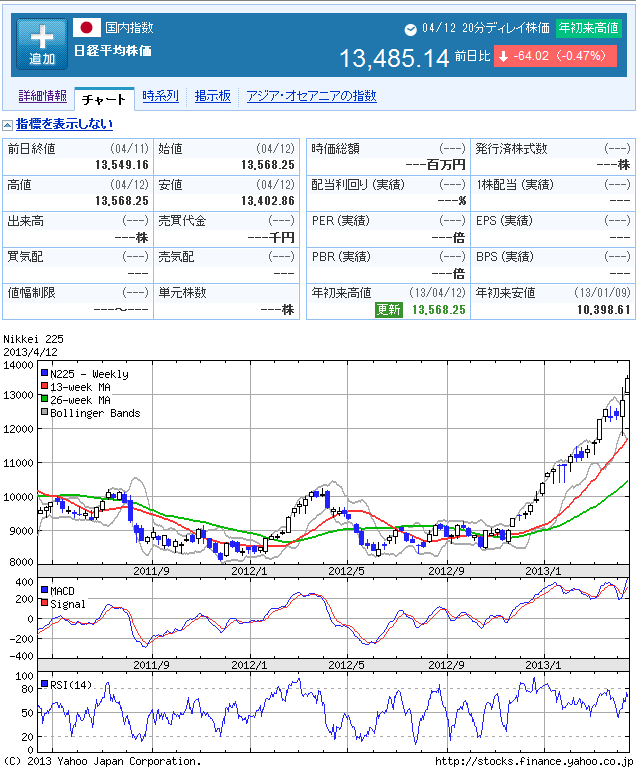Click the blue MACD legend swatch
Screen dimensions: 636x772
coord(44,591)
